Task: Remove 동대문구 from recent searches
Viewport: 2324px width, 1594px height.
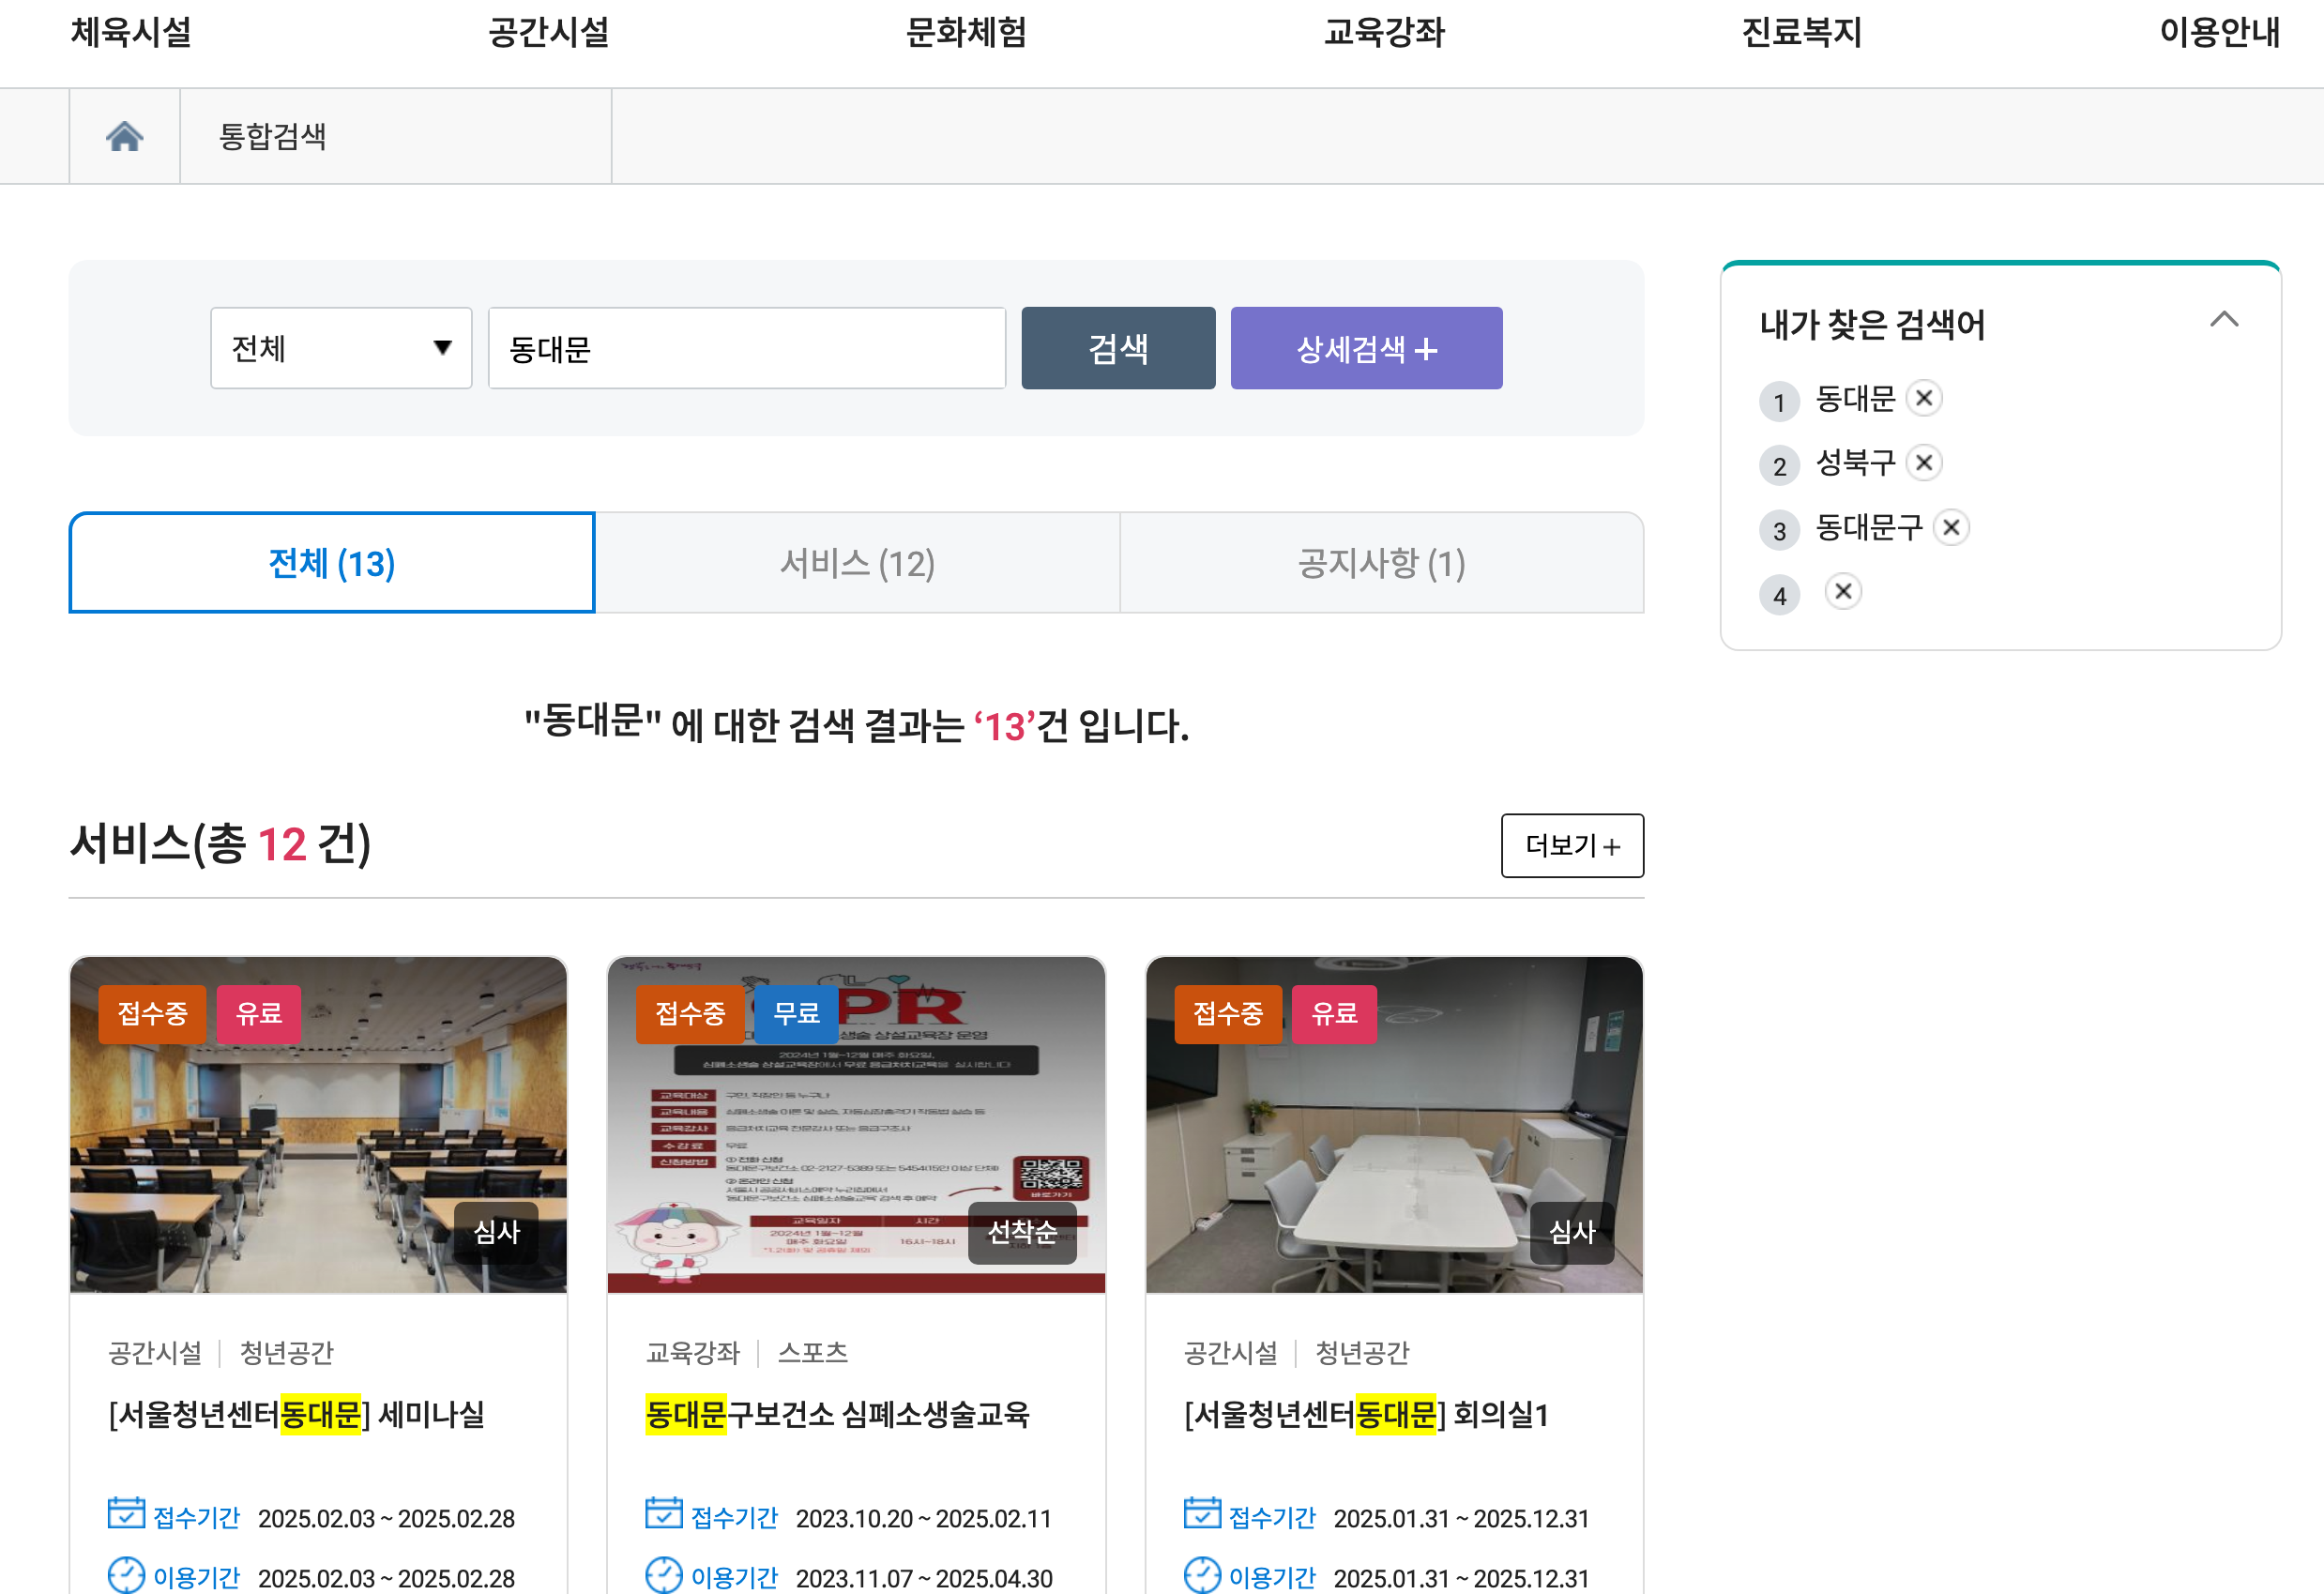Action: (1950, 527)
